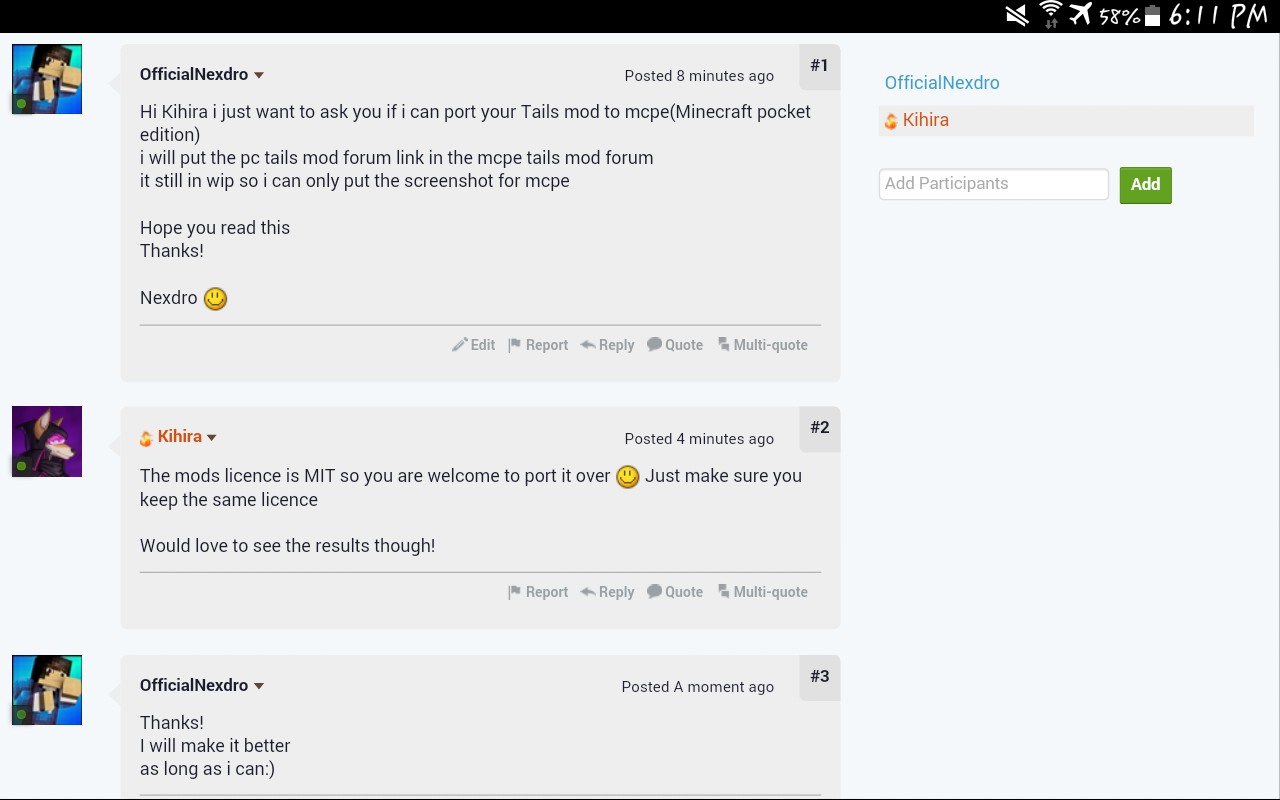Reply to Kihira's post #2

tap(607, 592)
